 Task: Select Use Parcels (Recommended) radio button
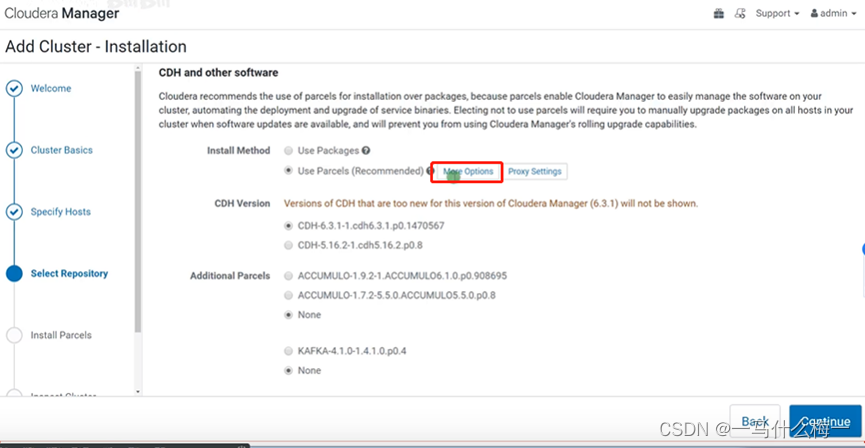pos(288,171)
